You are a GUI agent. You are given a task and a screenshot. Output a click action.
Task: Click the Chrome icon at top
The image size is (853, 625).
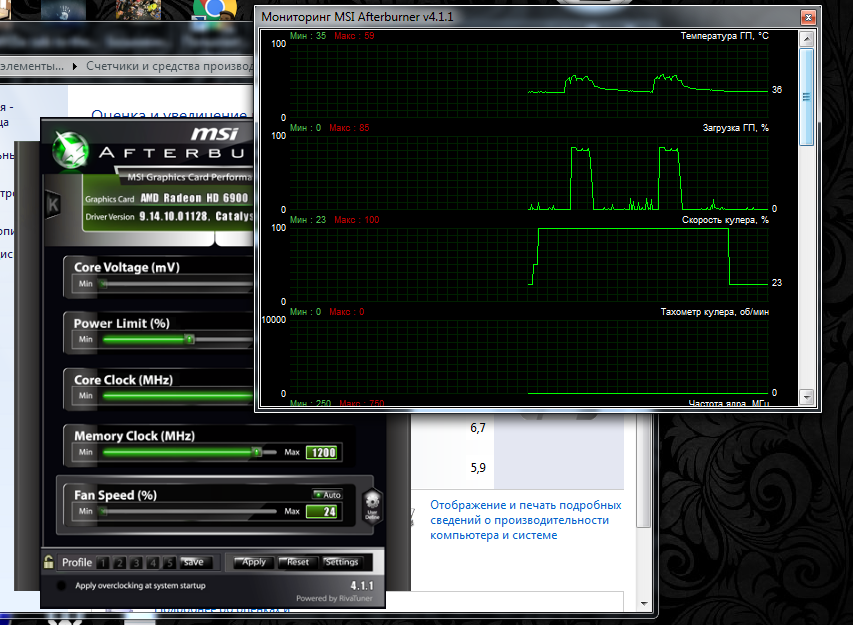pyautogui.click(x=214, y=9)
